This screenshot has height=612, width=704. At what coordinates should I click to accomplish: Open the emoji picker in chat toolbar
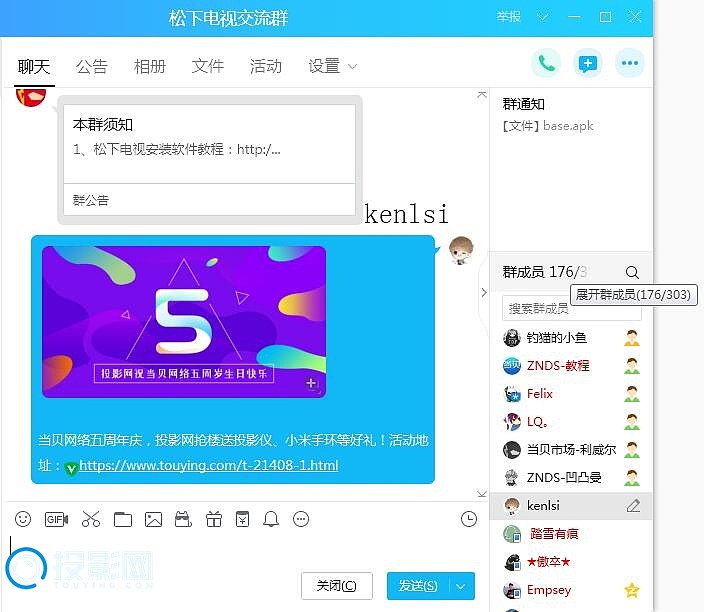[23, 519]
